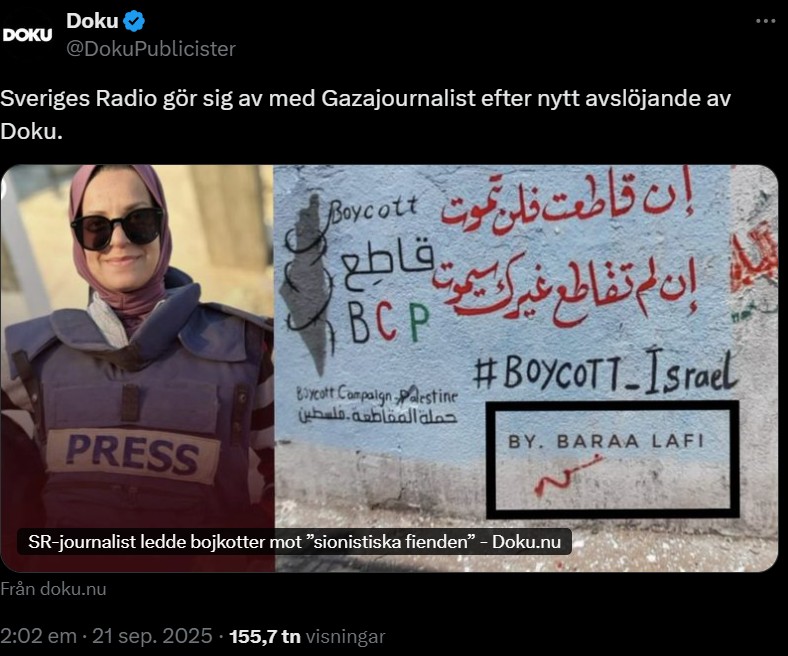Follow the "Från doku.nu" source link
Image resolution: width=788 pixels, height=656 pixels.
[x=53, y=589]
